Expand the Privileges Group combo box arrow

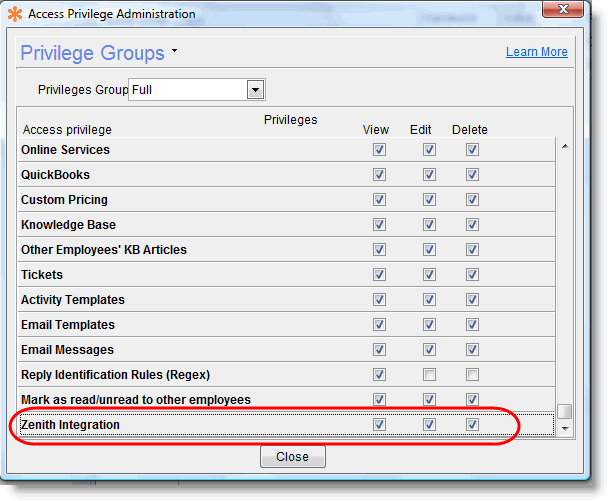256,90
